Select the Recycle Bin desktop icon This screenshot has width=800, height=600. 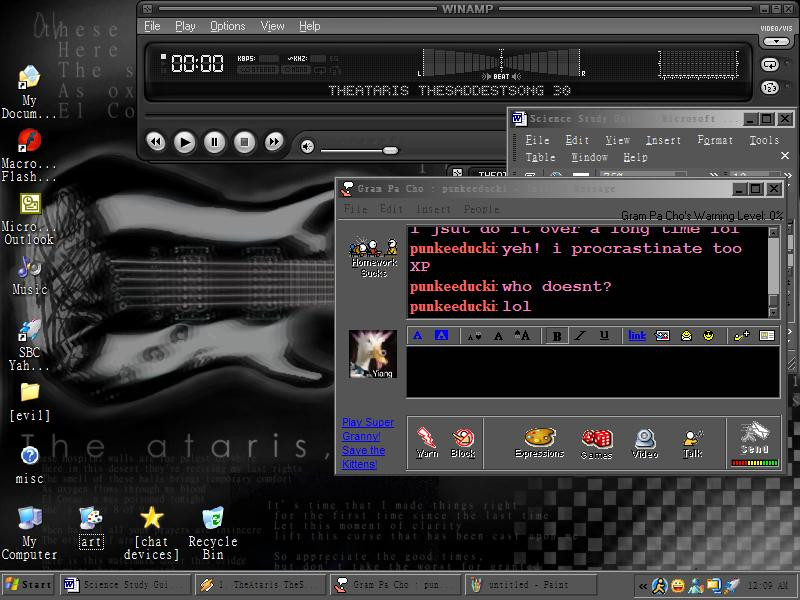(213, 533)
